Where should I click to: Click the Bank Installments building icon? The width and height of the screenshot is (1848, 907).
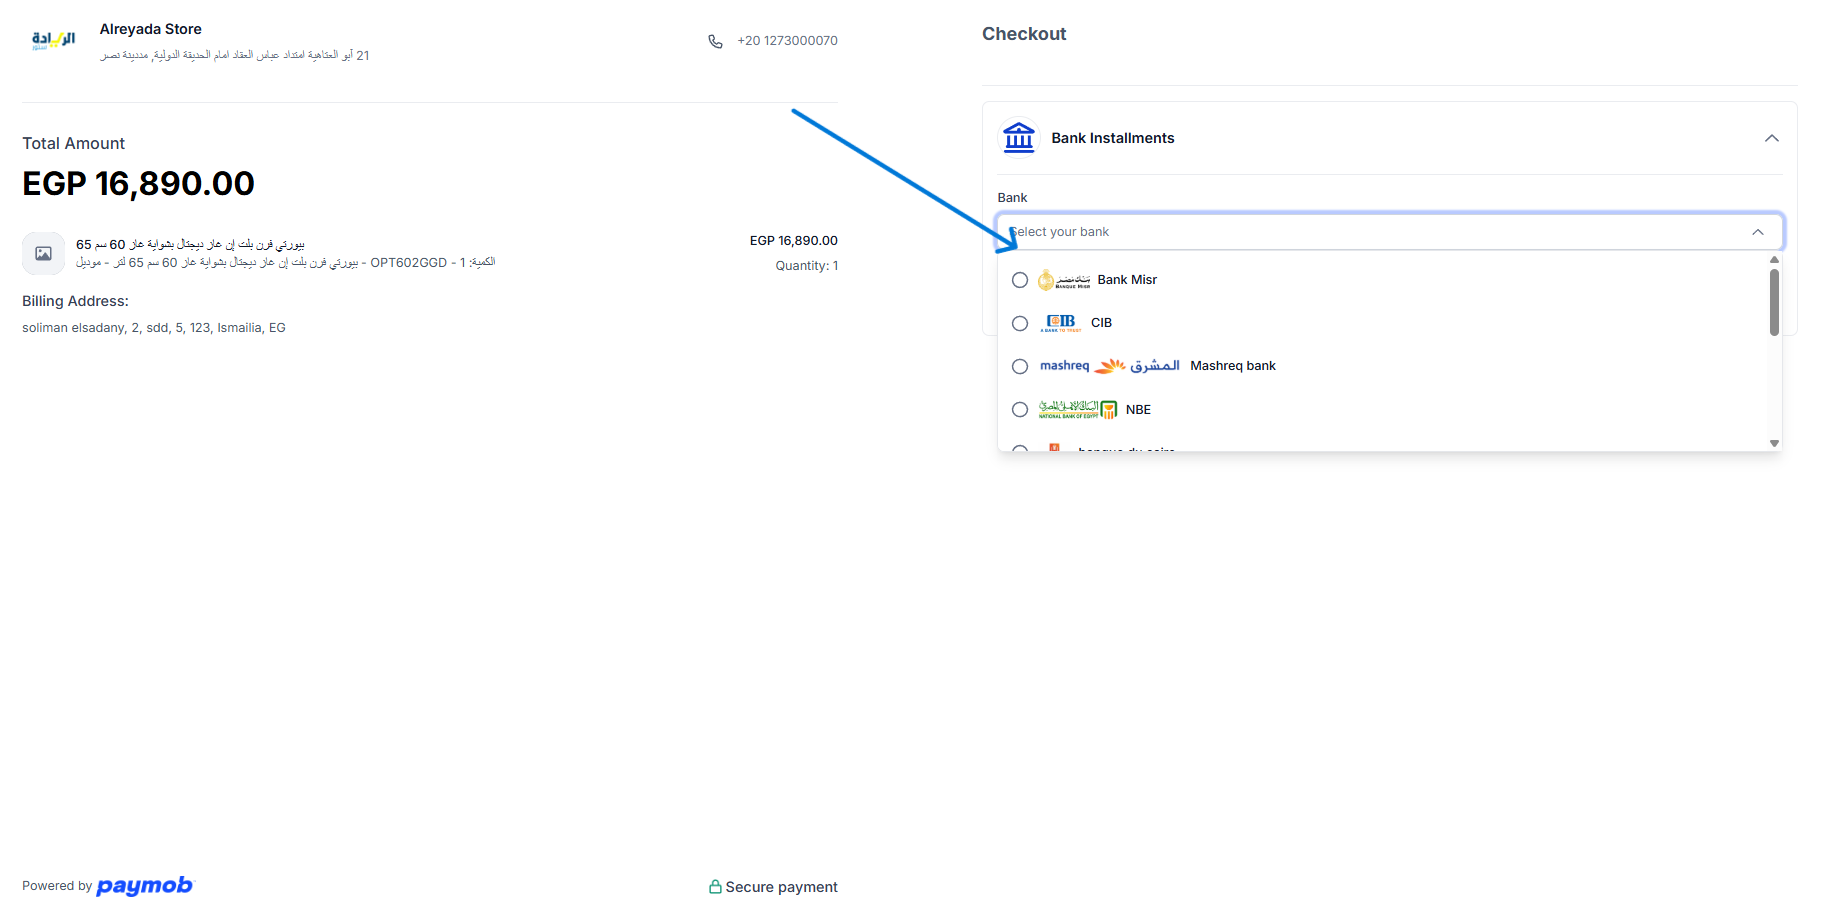(1018, 138)
